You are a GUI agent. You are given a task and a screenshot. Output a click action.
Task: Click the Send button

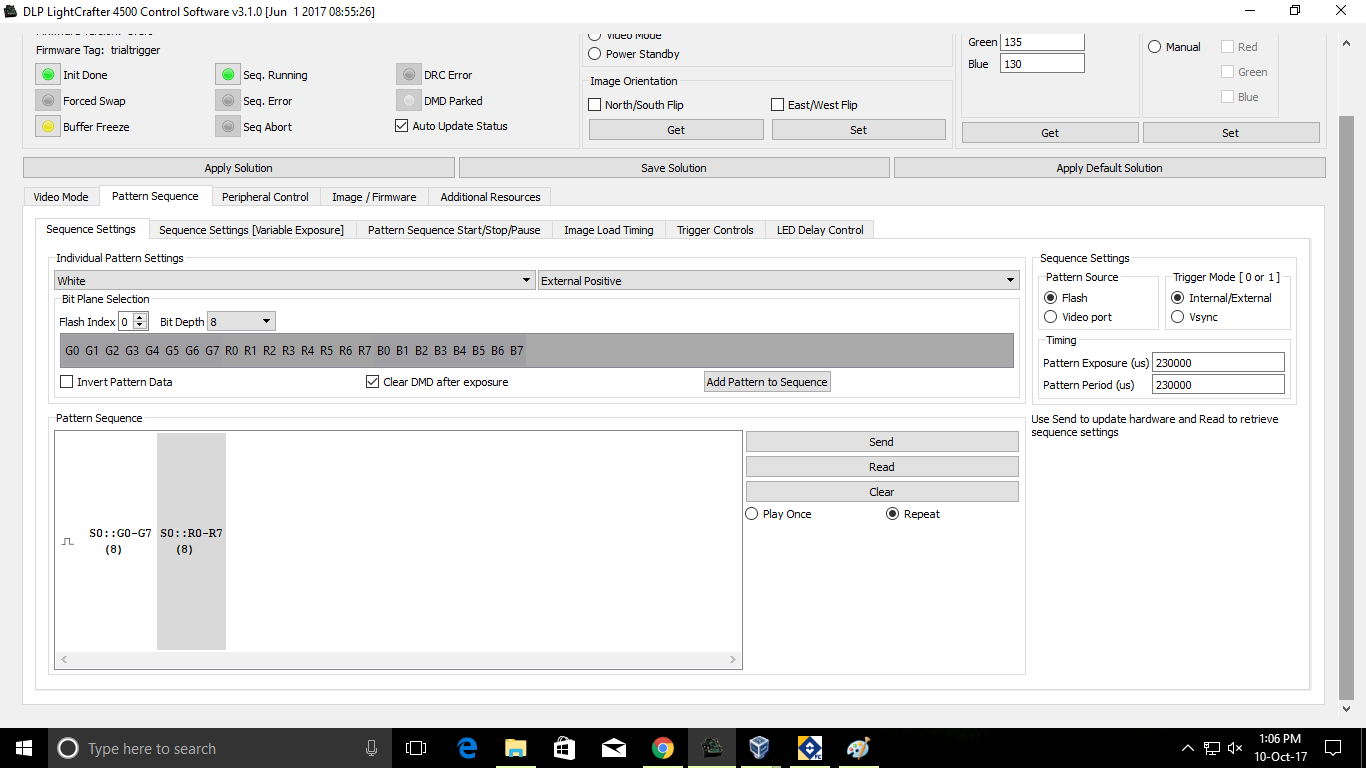[882, 442]
